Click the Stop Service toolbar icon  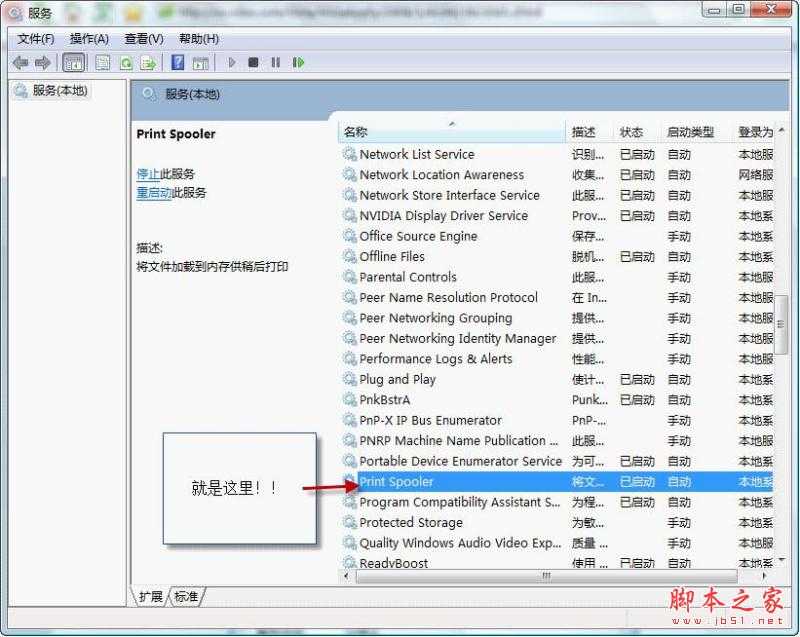click(x=253, y=62)
